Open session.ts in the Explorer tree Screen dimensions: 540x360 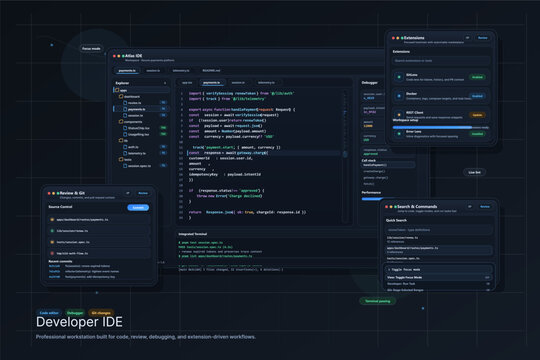coord(142,115)
